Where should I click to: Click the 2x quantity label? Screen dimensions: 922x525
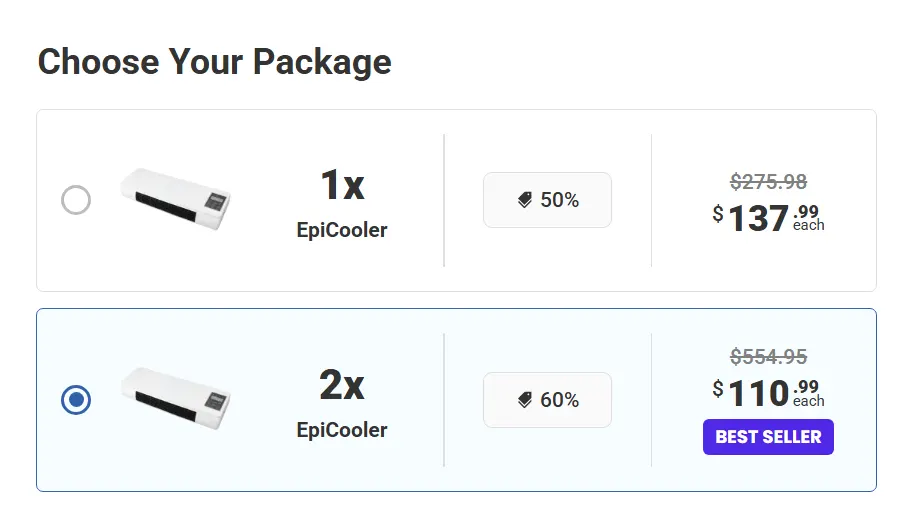(342, 386)
